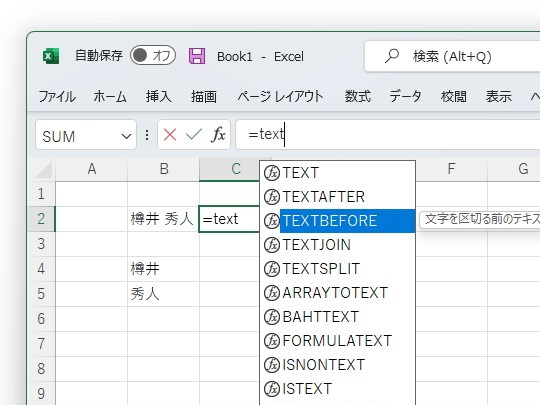Screen dimensions: 540x405
Task: Switch to the 挿入 ribbon tab
Action: pos(158,96)
